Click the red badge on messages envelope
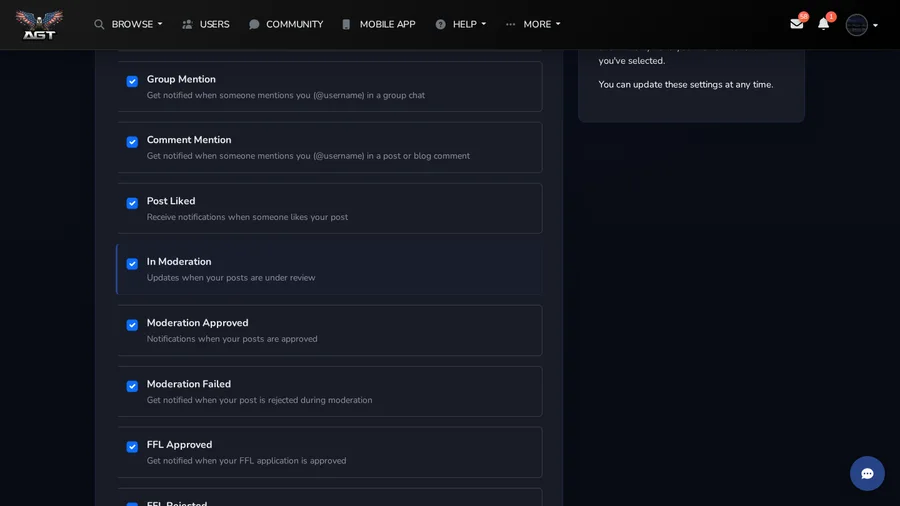Viewport: 900px width, 506px height. (x=804, y=17)
